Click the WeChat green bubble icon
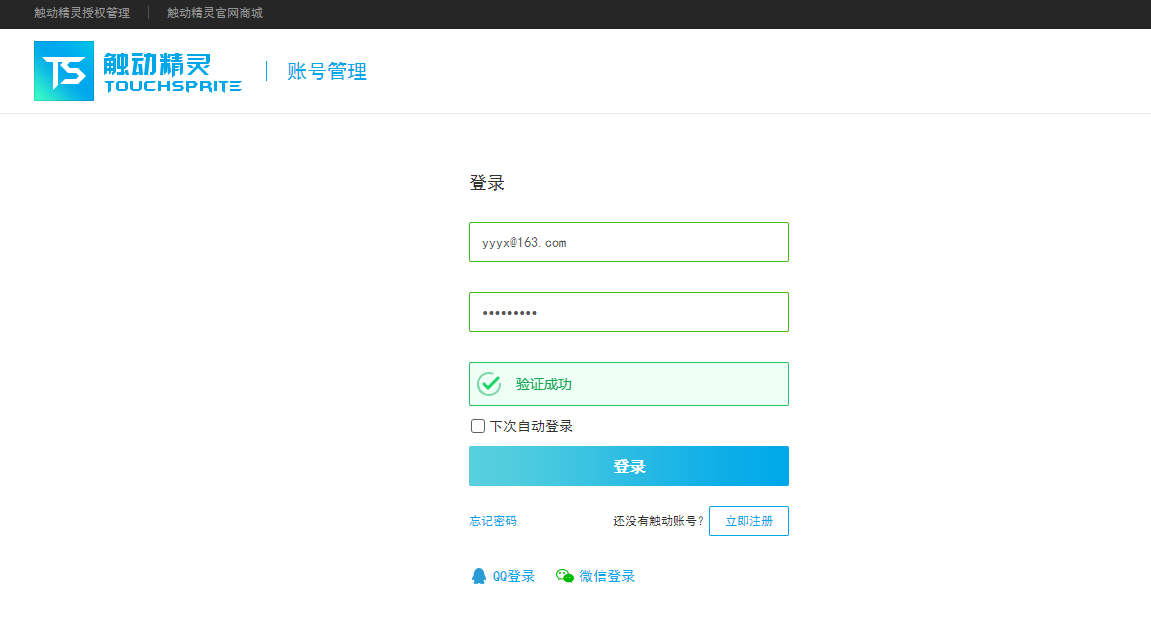 (565, 576)
